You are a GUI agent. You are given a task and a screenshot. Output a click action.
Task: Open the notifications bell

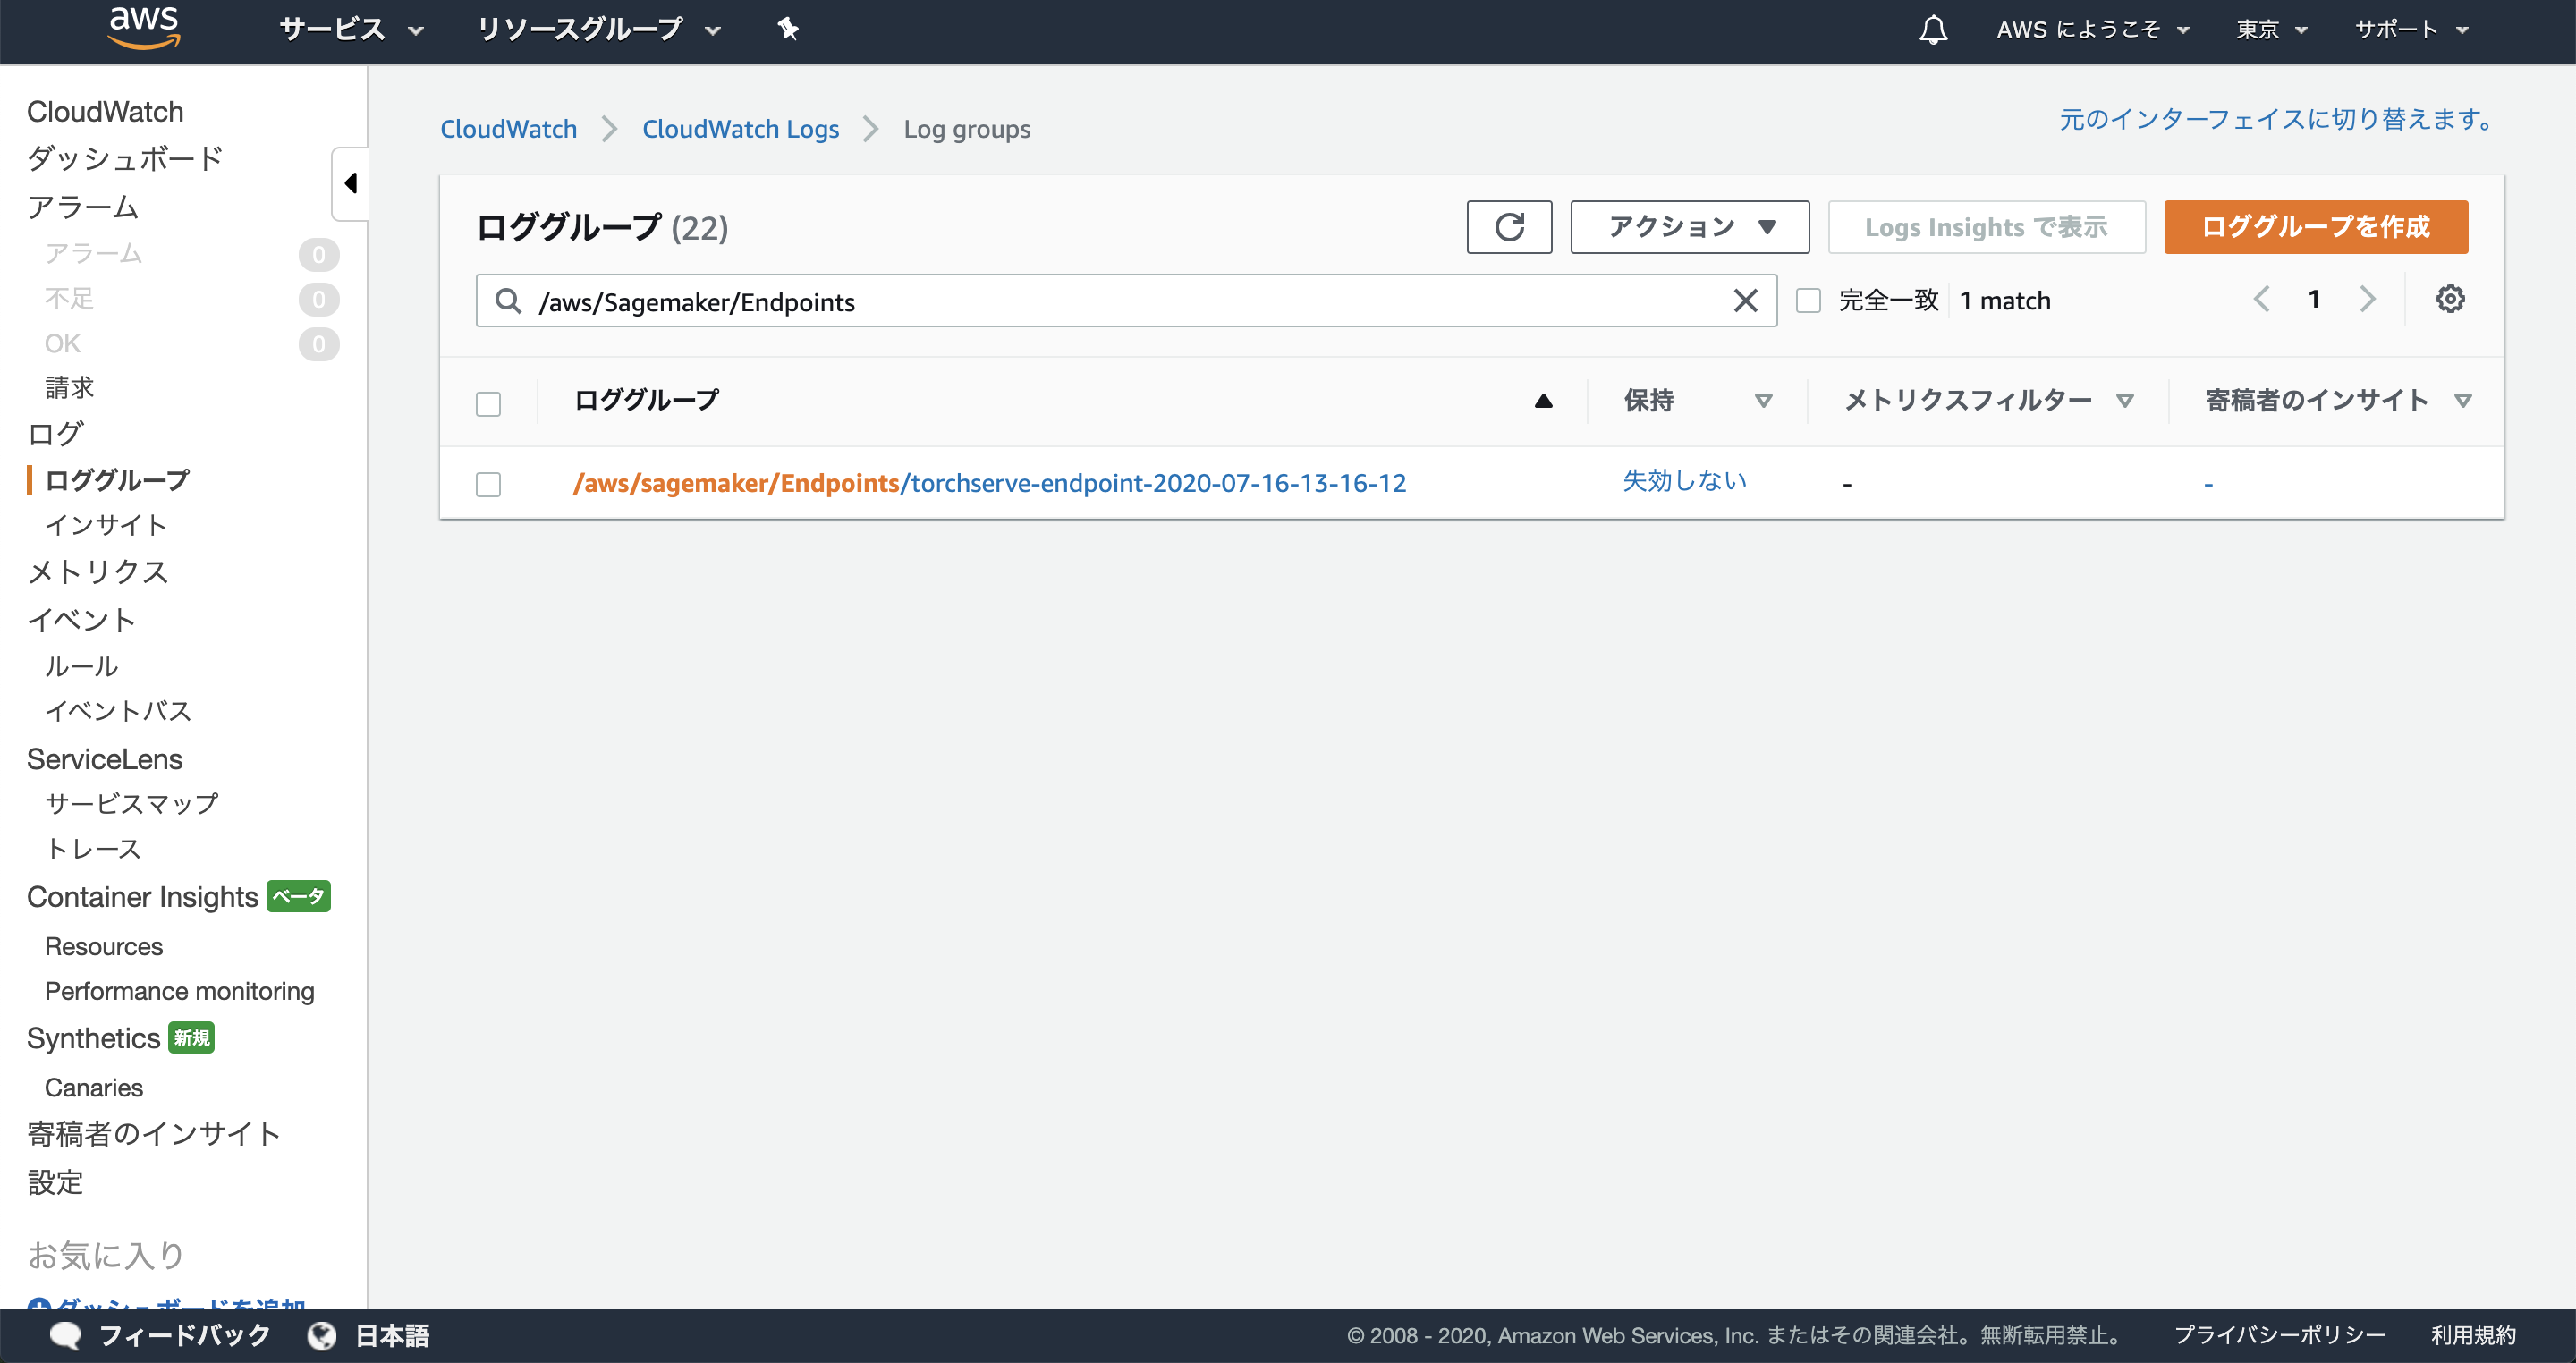(x=1933, y=29)
